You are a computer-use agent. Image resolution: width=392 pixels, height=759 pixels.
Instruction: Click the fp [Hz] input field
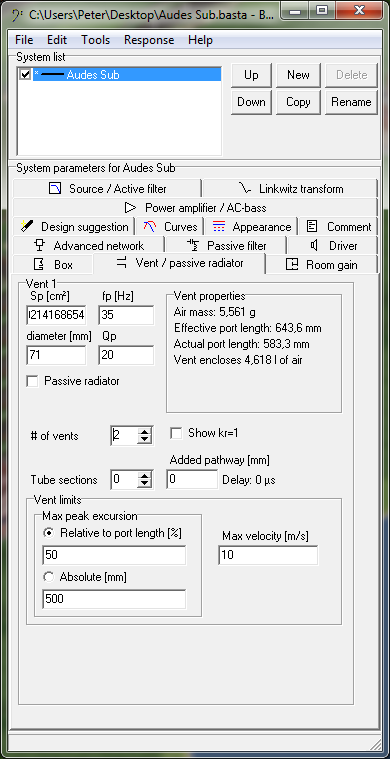click(x=126, y=316)
